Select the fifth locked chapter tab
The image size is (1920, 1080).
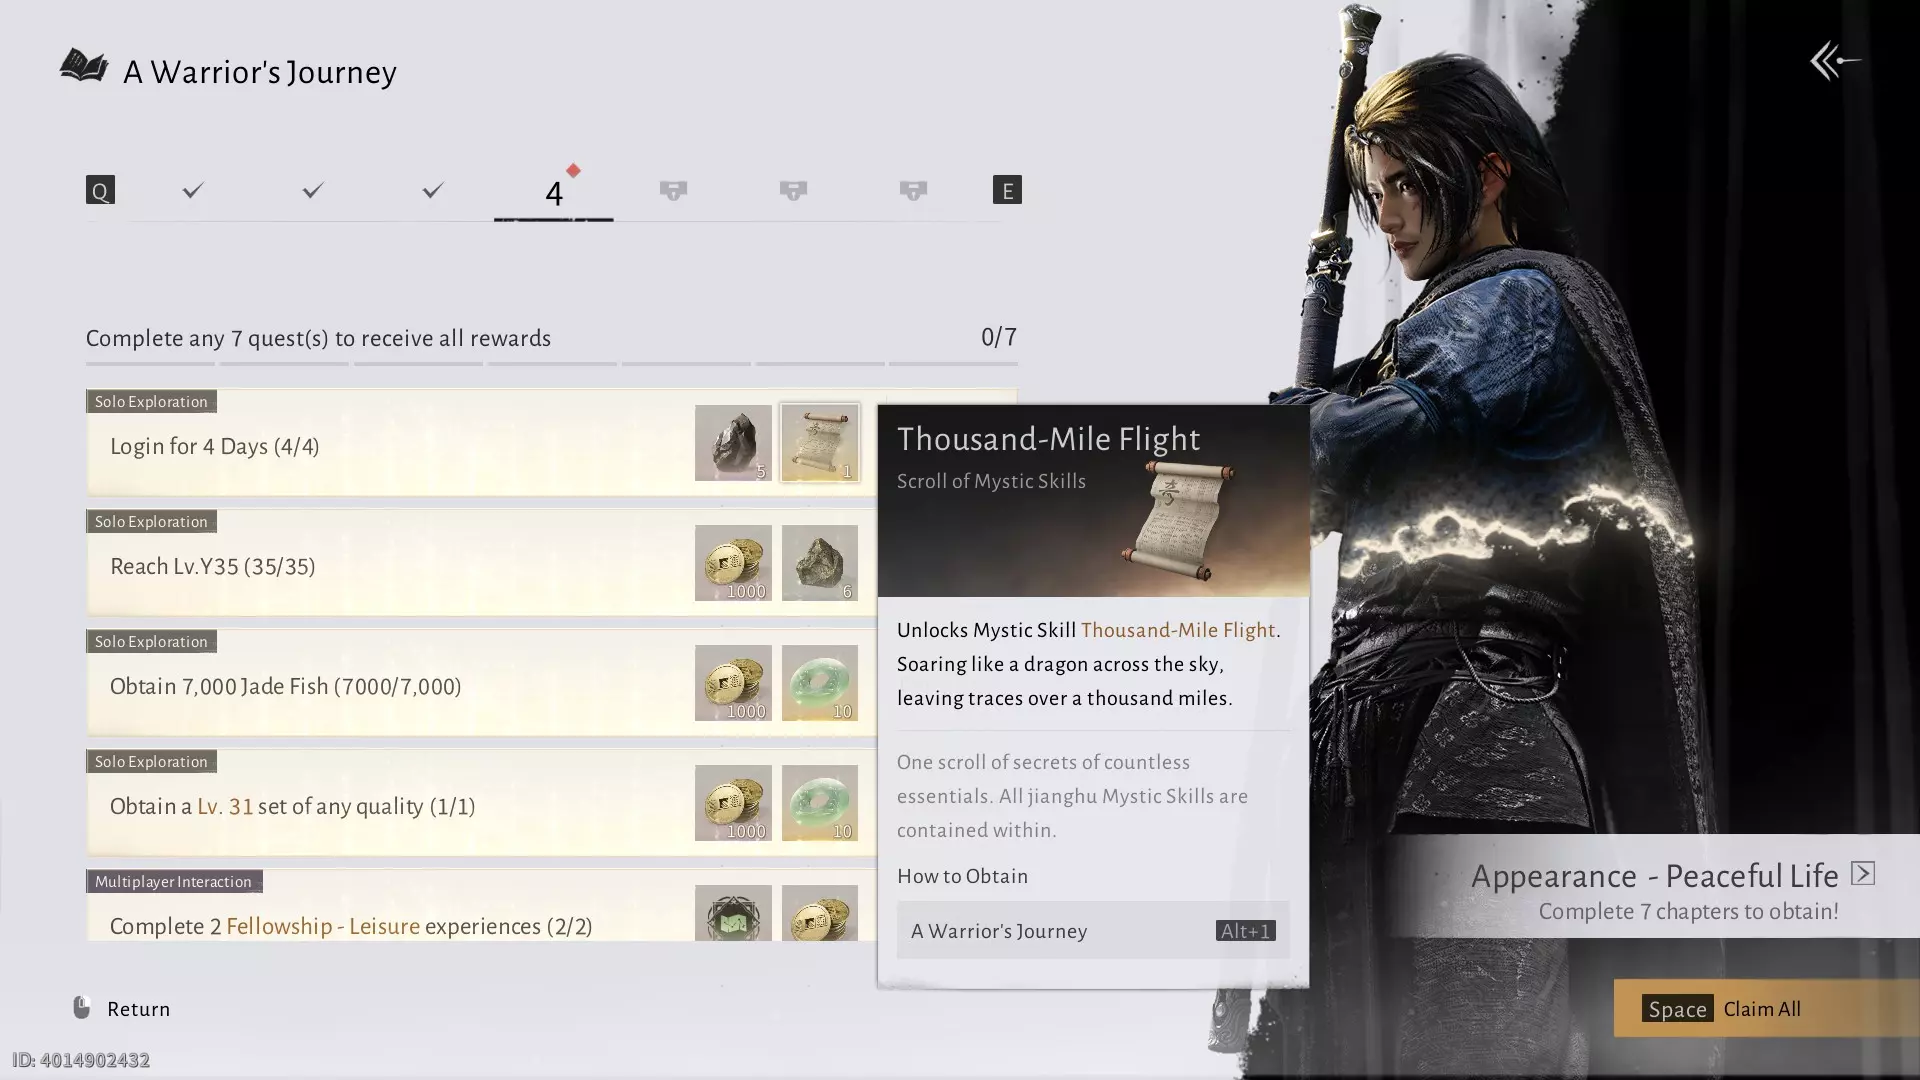[x=673, y=190]
